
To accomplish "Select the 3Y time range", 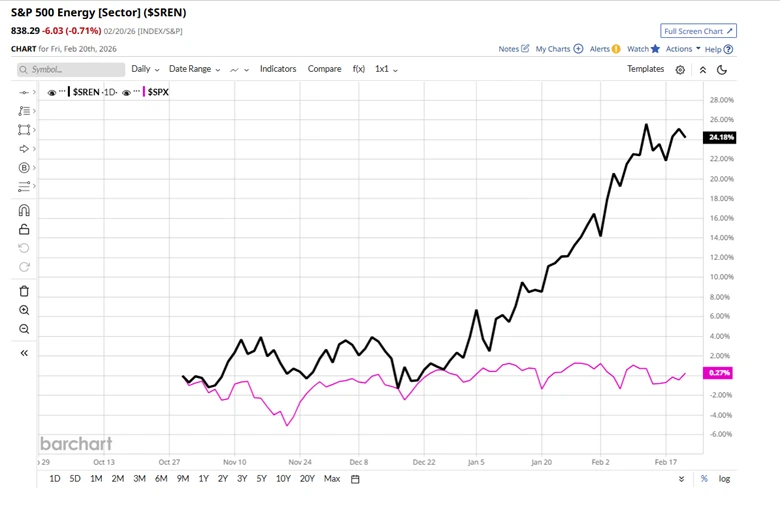I will [x=242, y=479].
